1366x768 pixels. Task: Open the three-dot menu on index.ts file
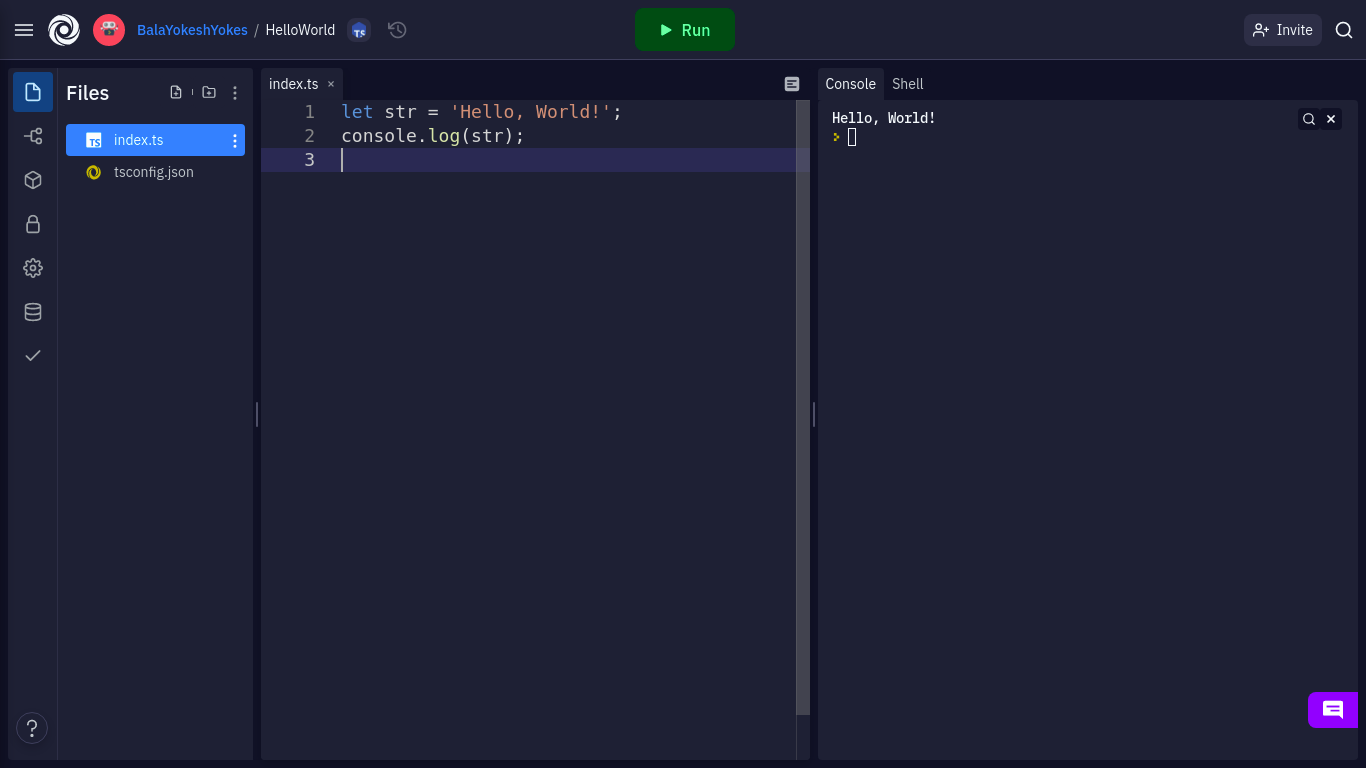pos(234,140)
